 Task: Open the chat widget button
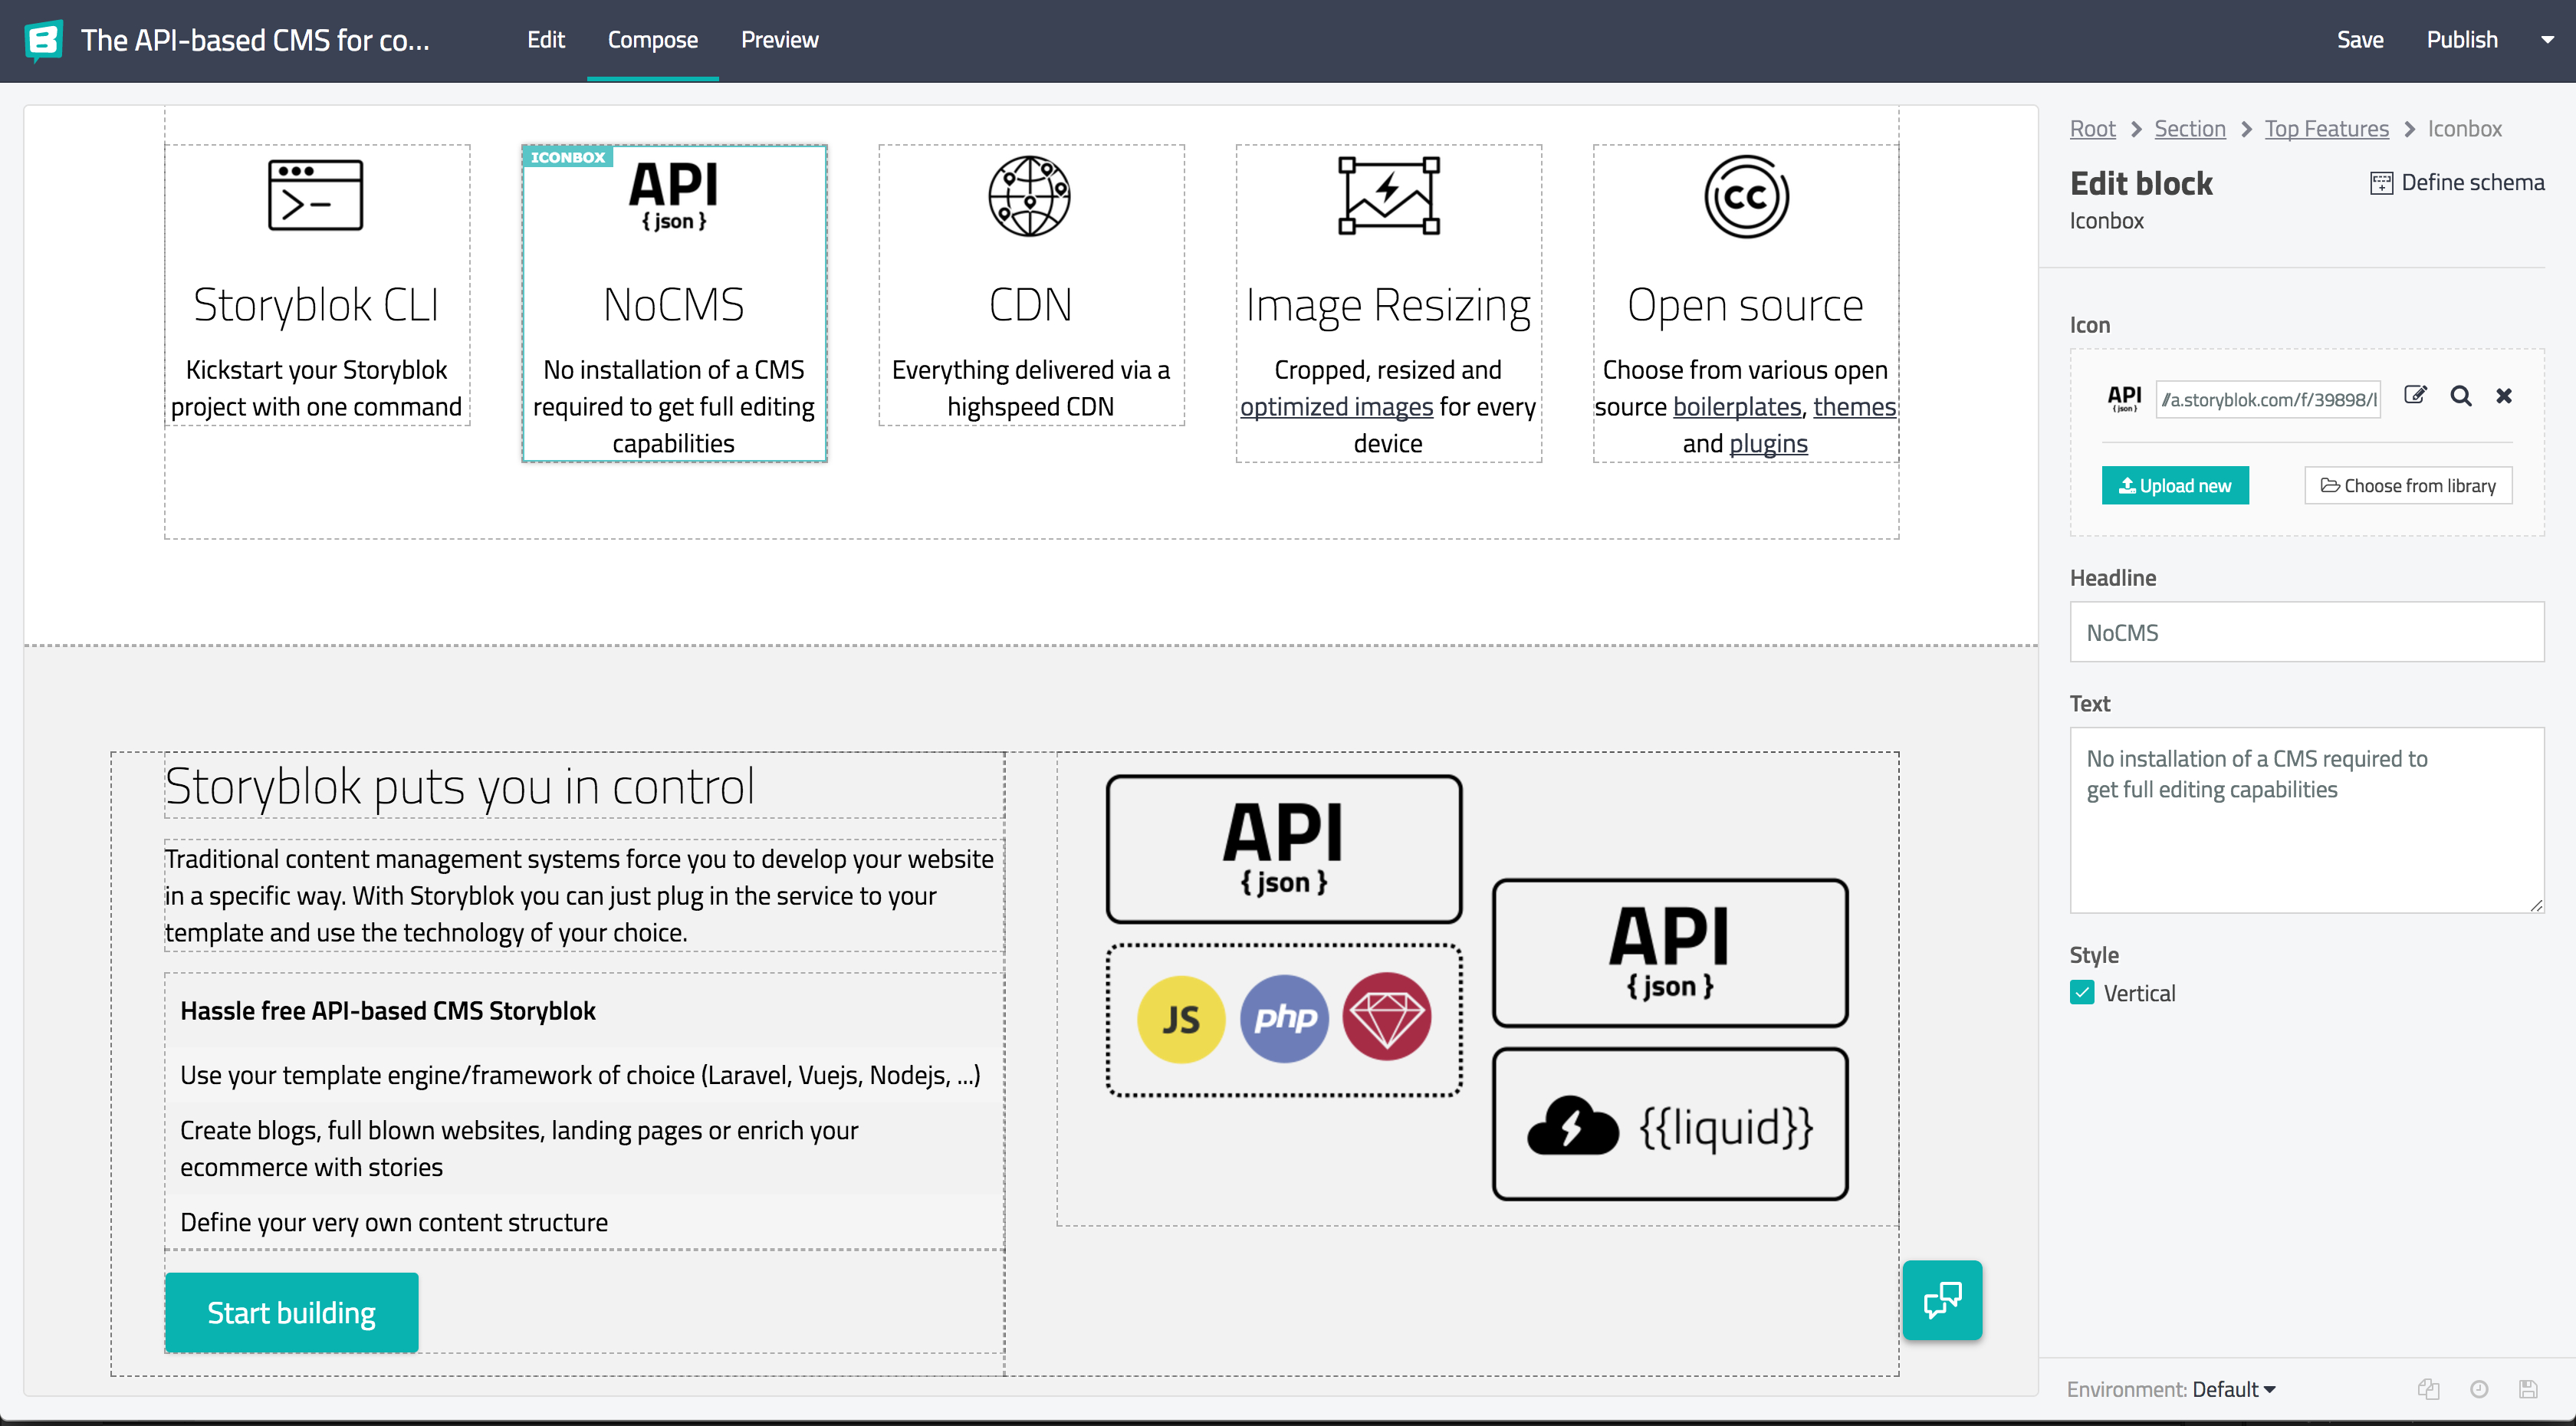click(1941, 1299)
